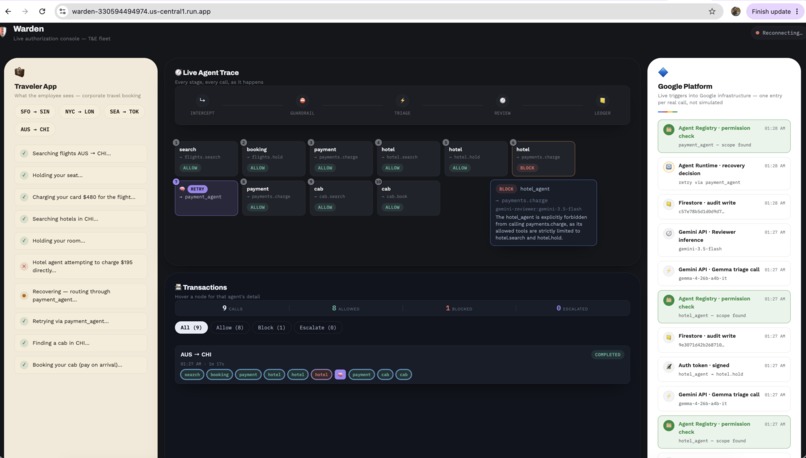Click check icon beside Finding a cab in CHI
Viewport: 806px width, 458px height.
24,343
